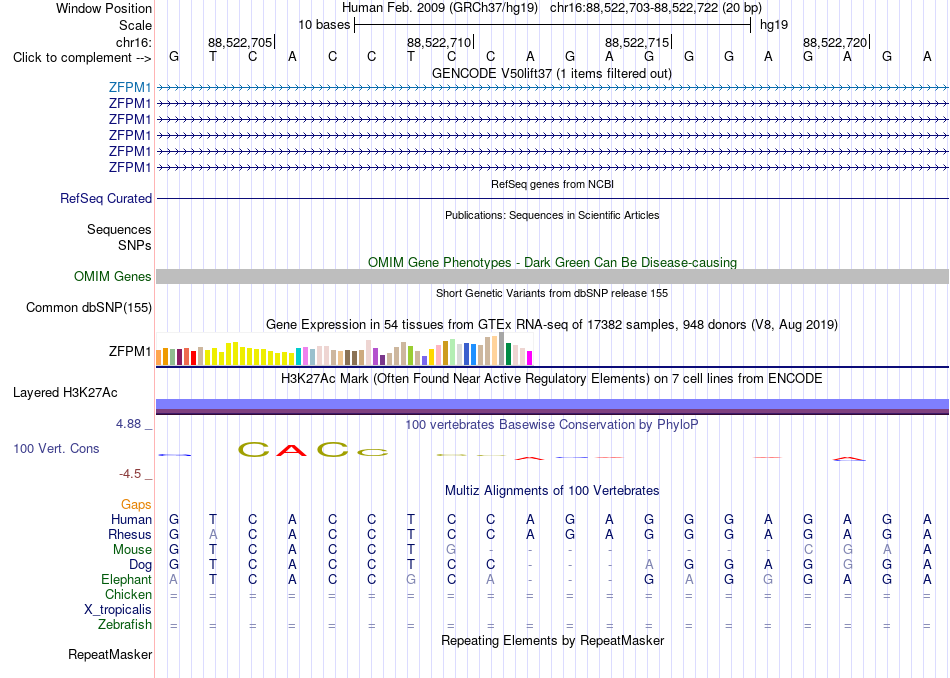Click the -4.5 PhyloP lower scale value

coord(130,474)
